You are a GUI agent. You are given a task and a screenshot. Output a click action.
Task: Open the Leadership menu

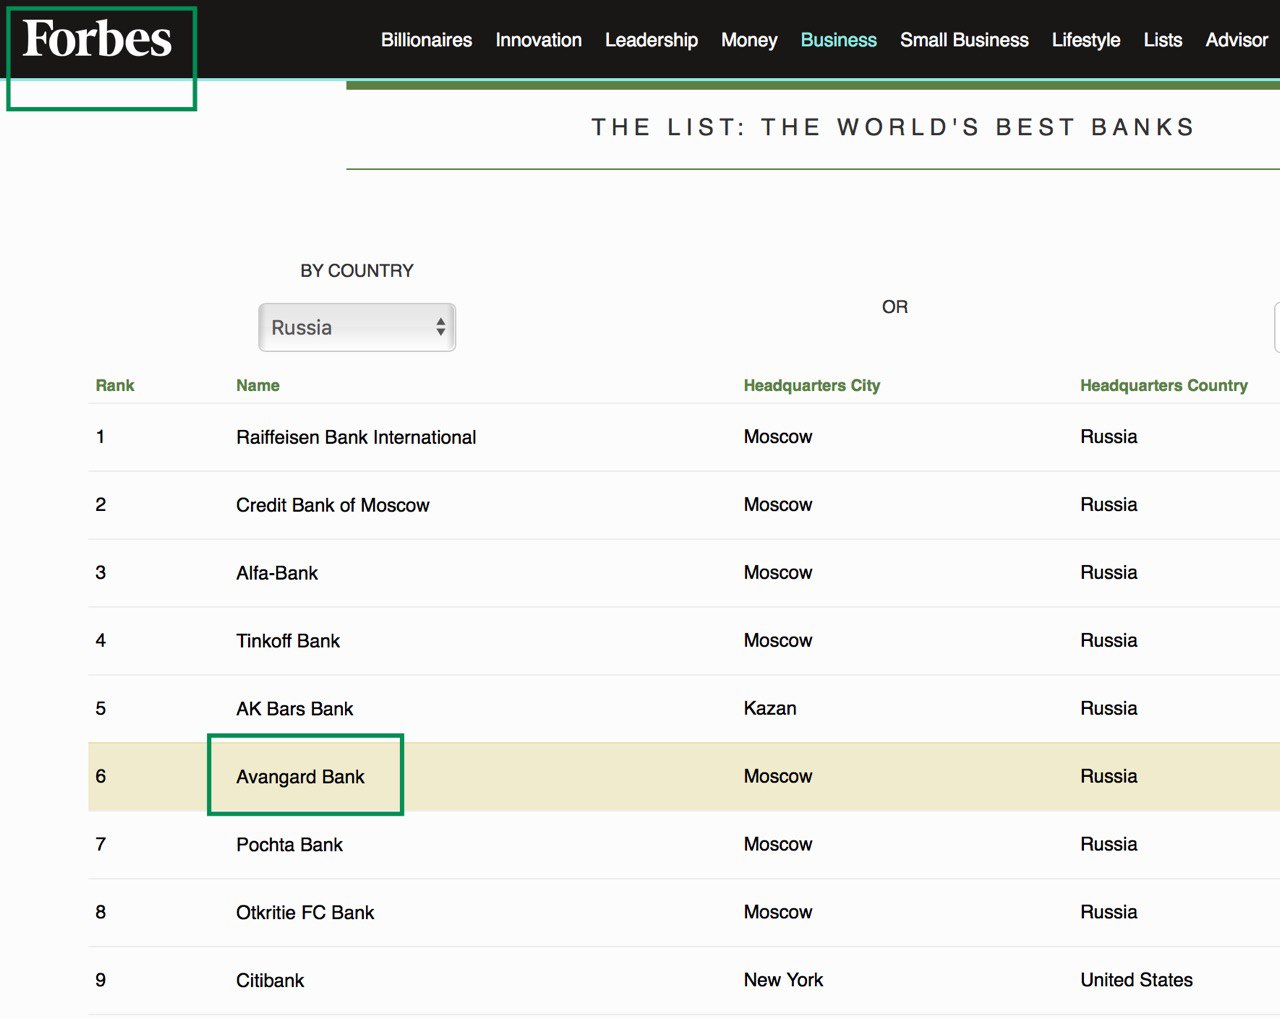pos(651,40)
